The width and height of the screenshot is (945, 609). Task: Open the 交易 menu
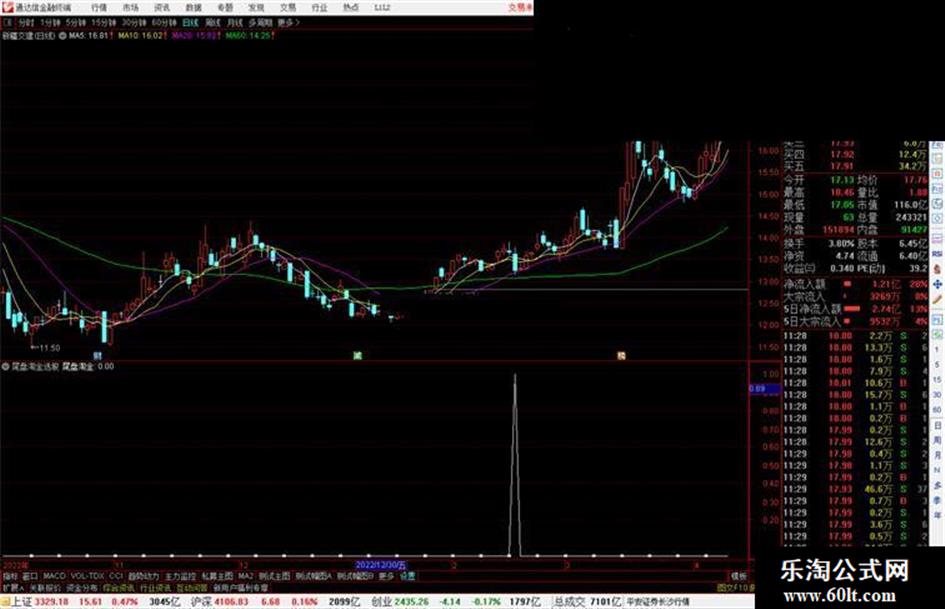287,8
